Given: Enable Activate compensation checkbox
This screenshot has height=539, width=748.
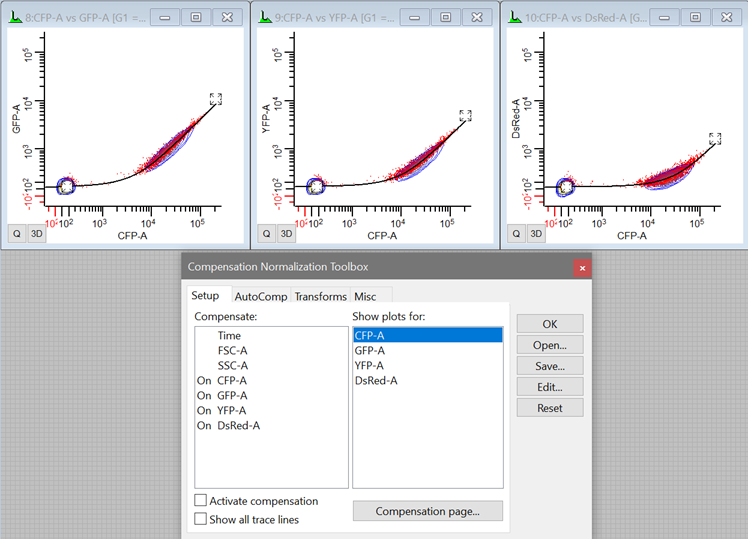Looking at the screenshot, I should coord(201,501).
